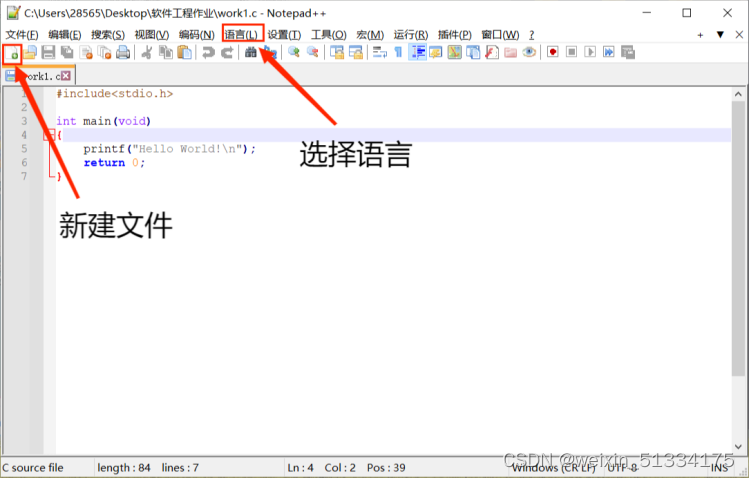
Task: Open the Document List panel icon
Action: point(473,52)
